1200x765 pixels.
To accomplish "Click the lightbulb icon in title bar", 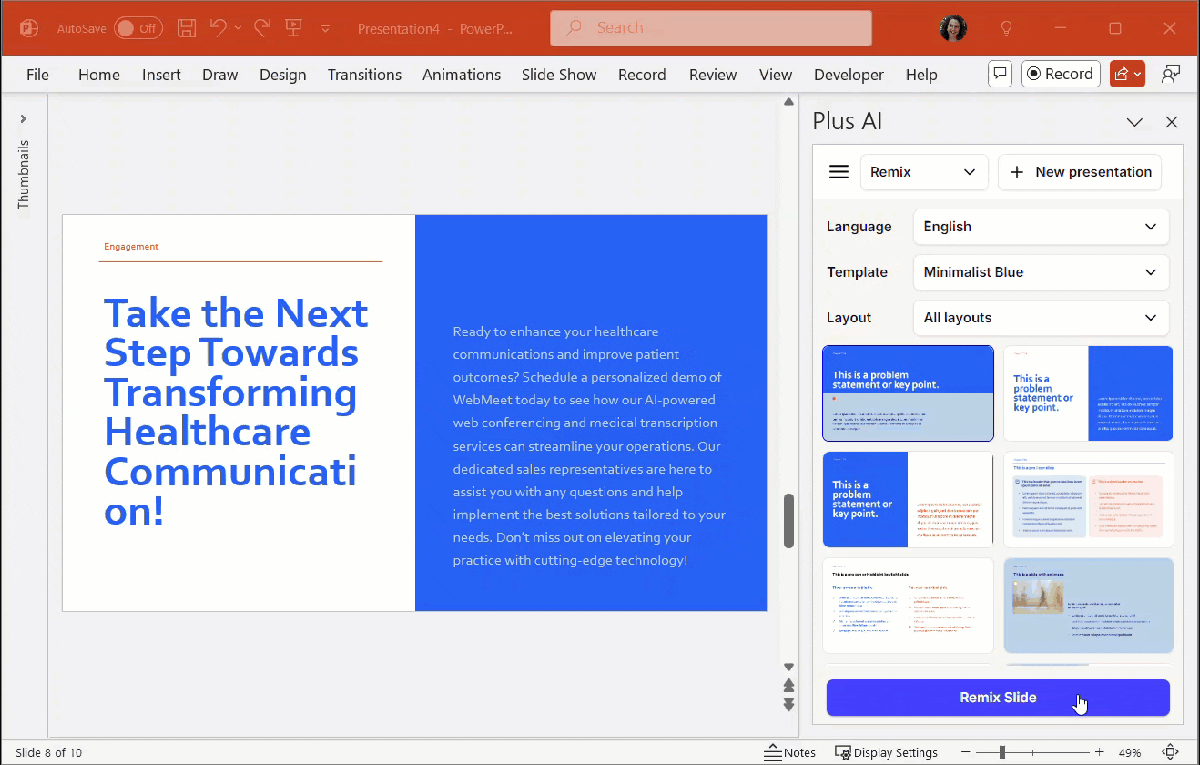I will [x=1007, y=28].
